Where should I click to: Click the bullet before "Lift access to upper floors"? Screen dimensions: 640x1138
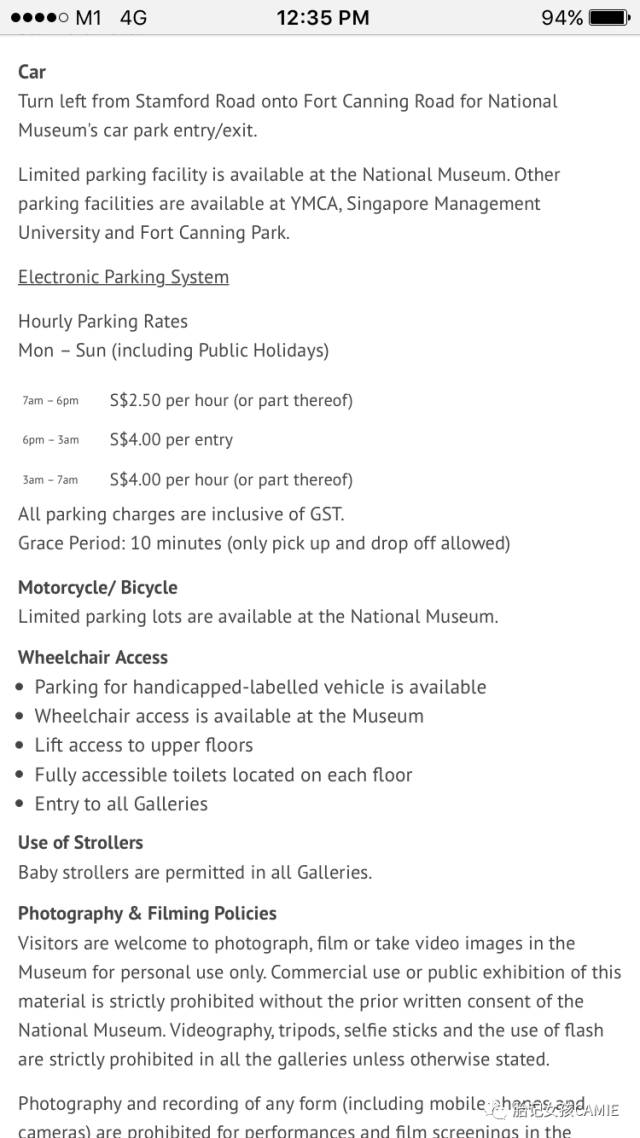[23, 746]
